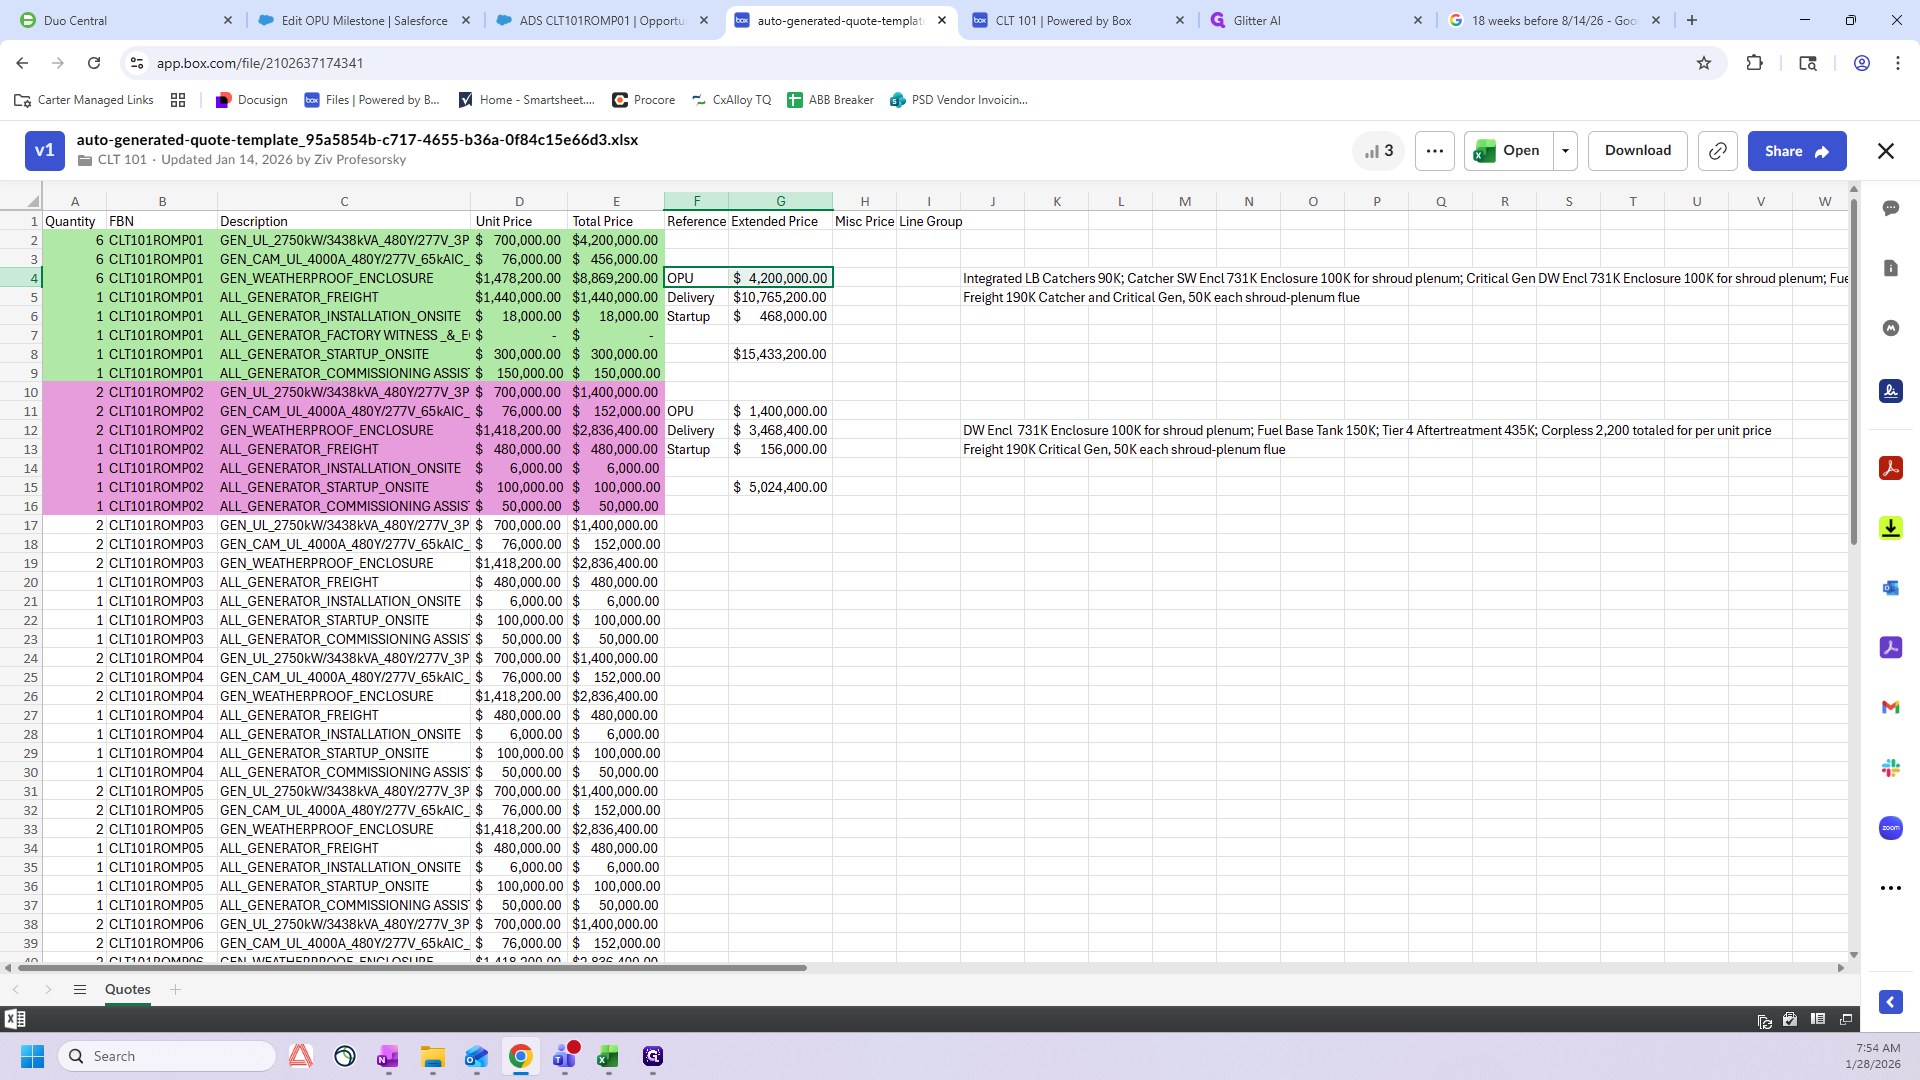The height and width of the screenshot is (1080, 1920).
Task: Open Excel from the Windows taskbar
Action: coord(607,1056)
